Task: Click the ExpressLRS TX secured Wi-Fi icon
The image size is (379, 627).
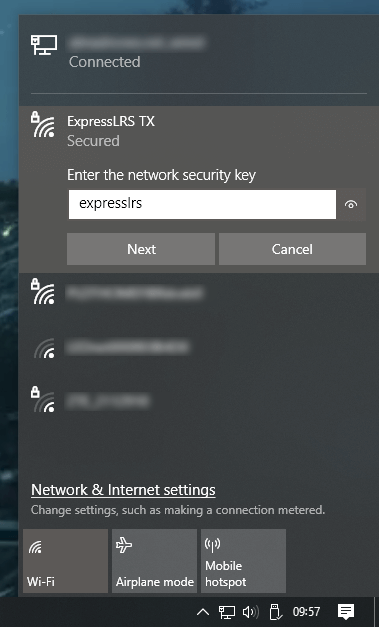Action: click(43, 124)
